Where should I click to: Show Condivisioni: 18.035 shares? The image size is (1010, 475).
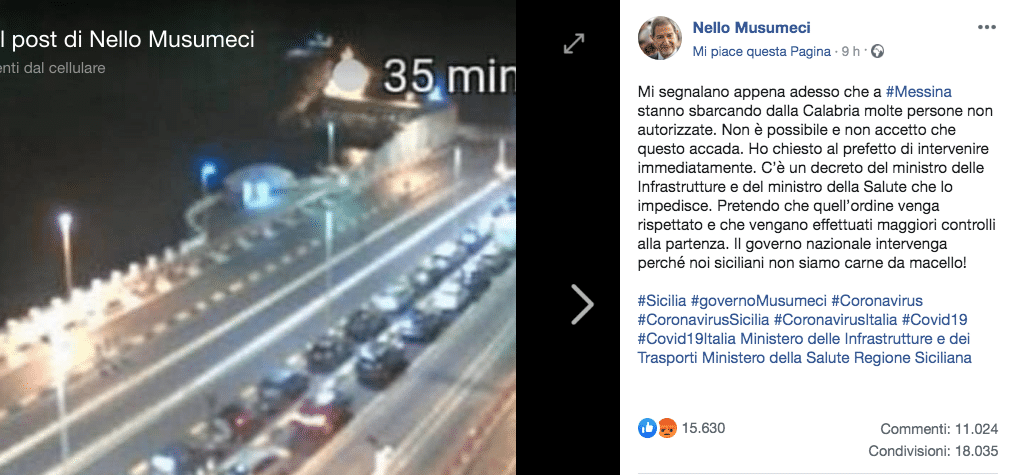(x=933, y=451)
